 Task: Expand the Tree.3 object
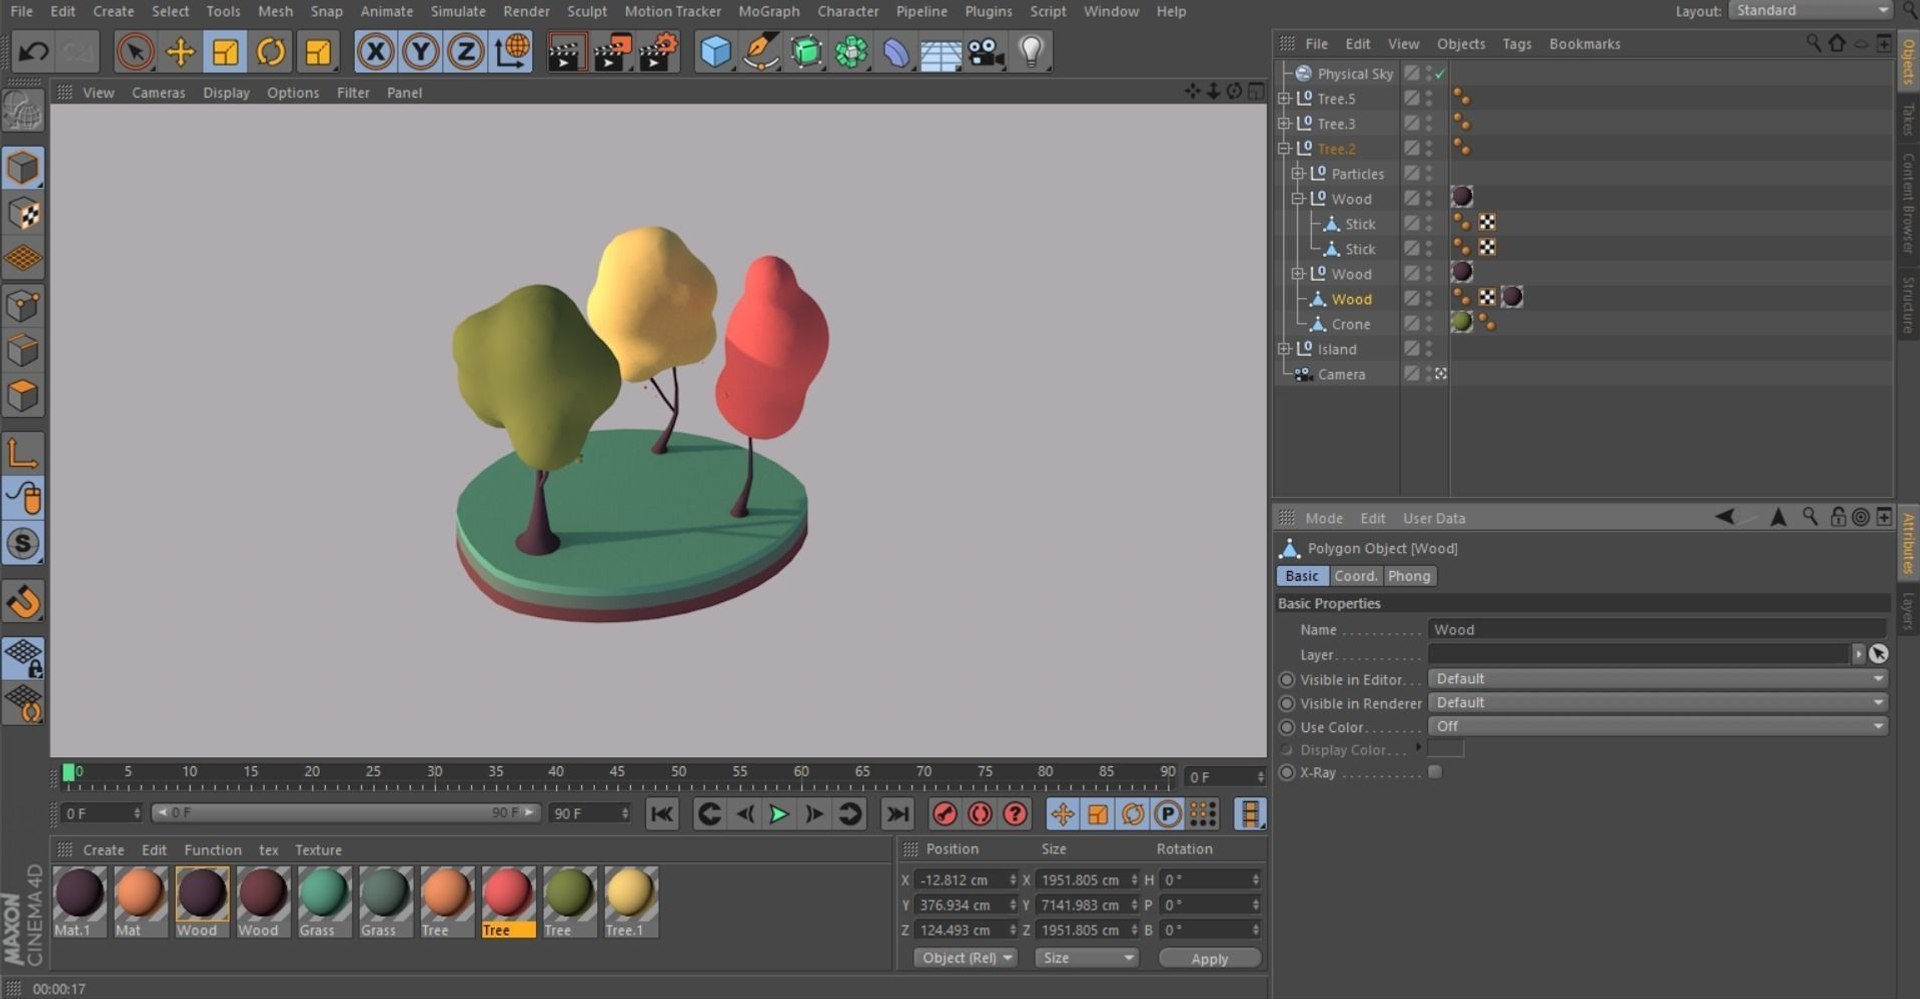(x=1285, y=124)
